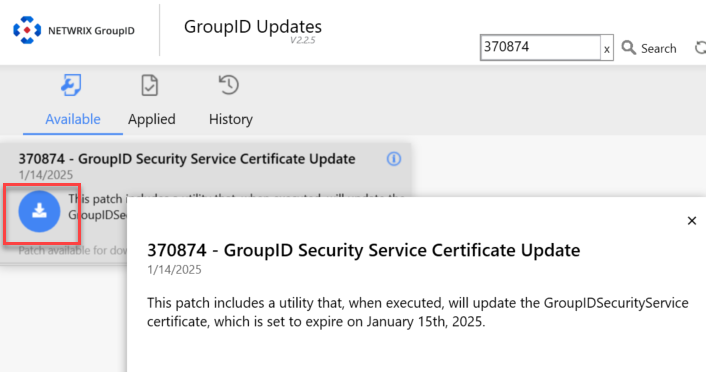Image resolution: width=706 pixels, height=372 pixels.
Task: Click the popup title 370874 Certificate Update
Action: (363, 250)
